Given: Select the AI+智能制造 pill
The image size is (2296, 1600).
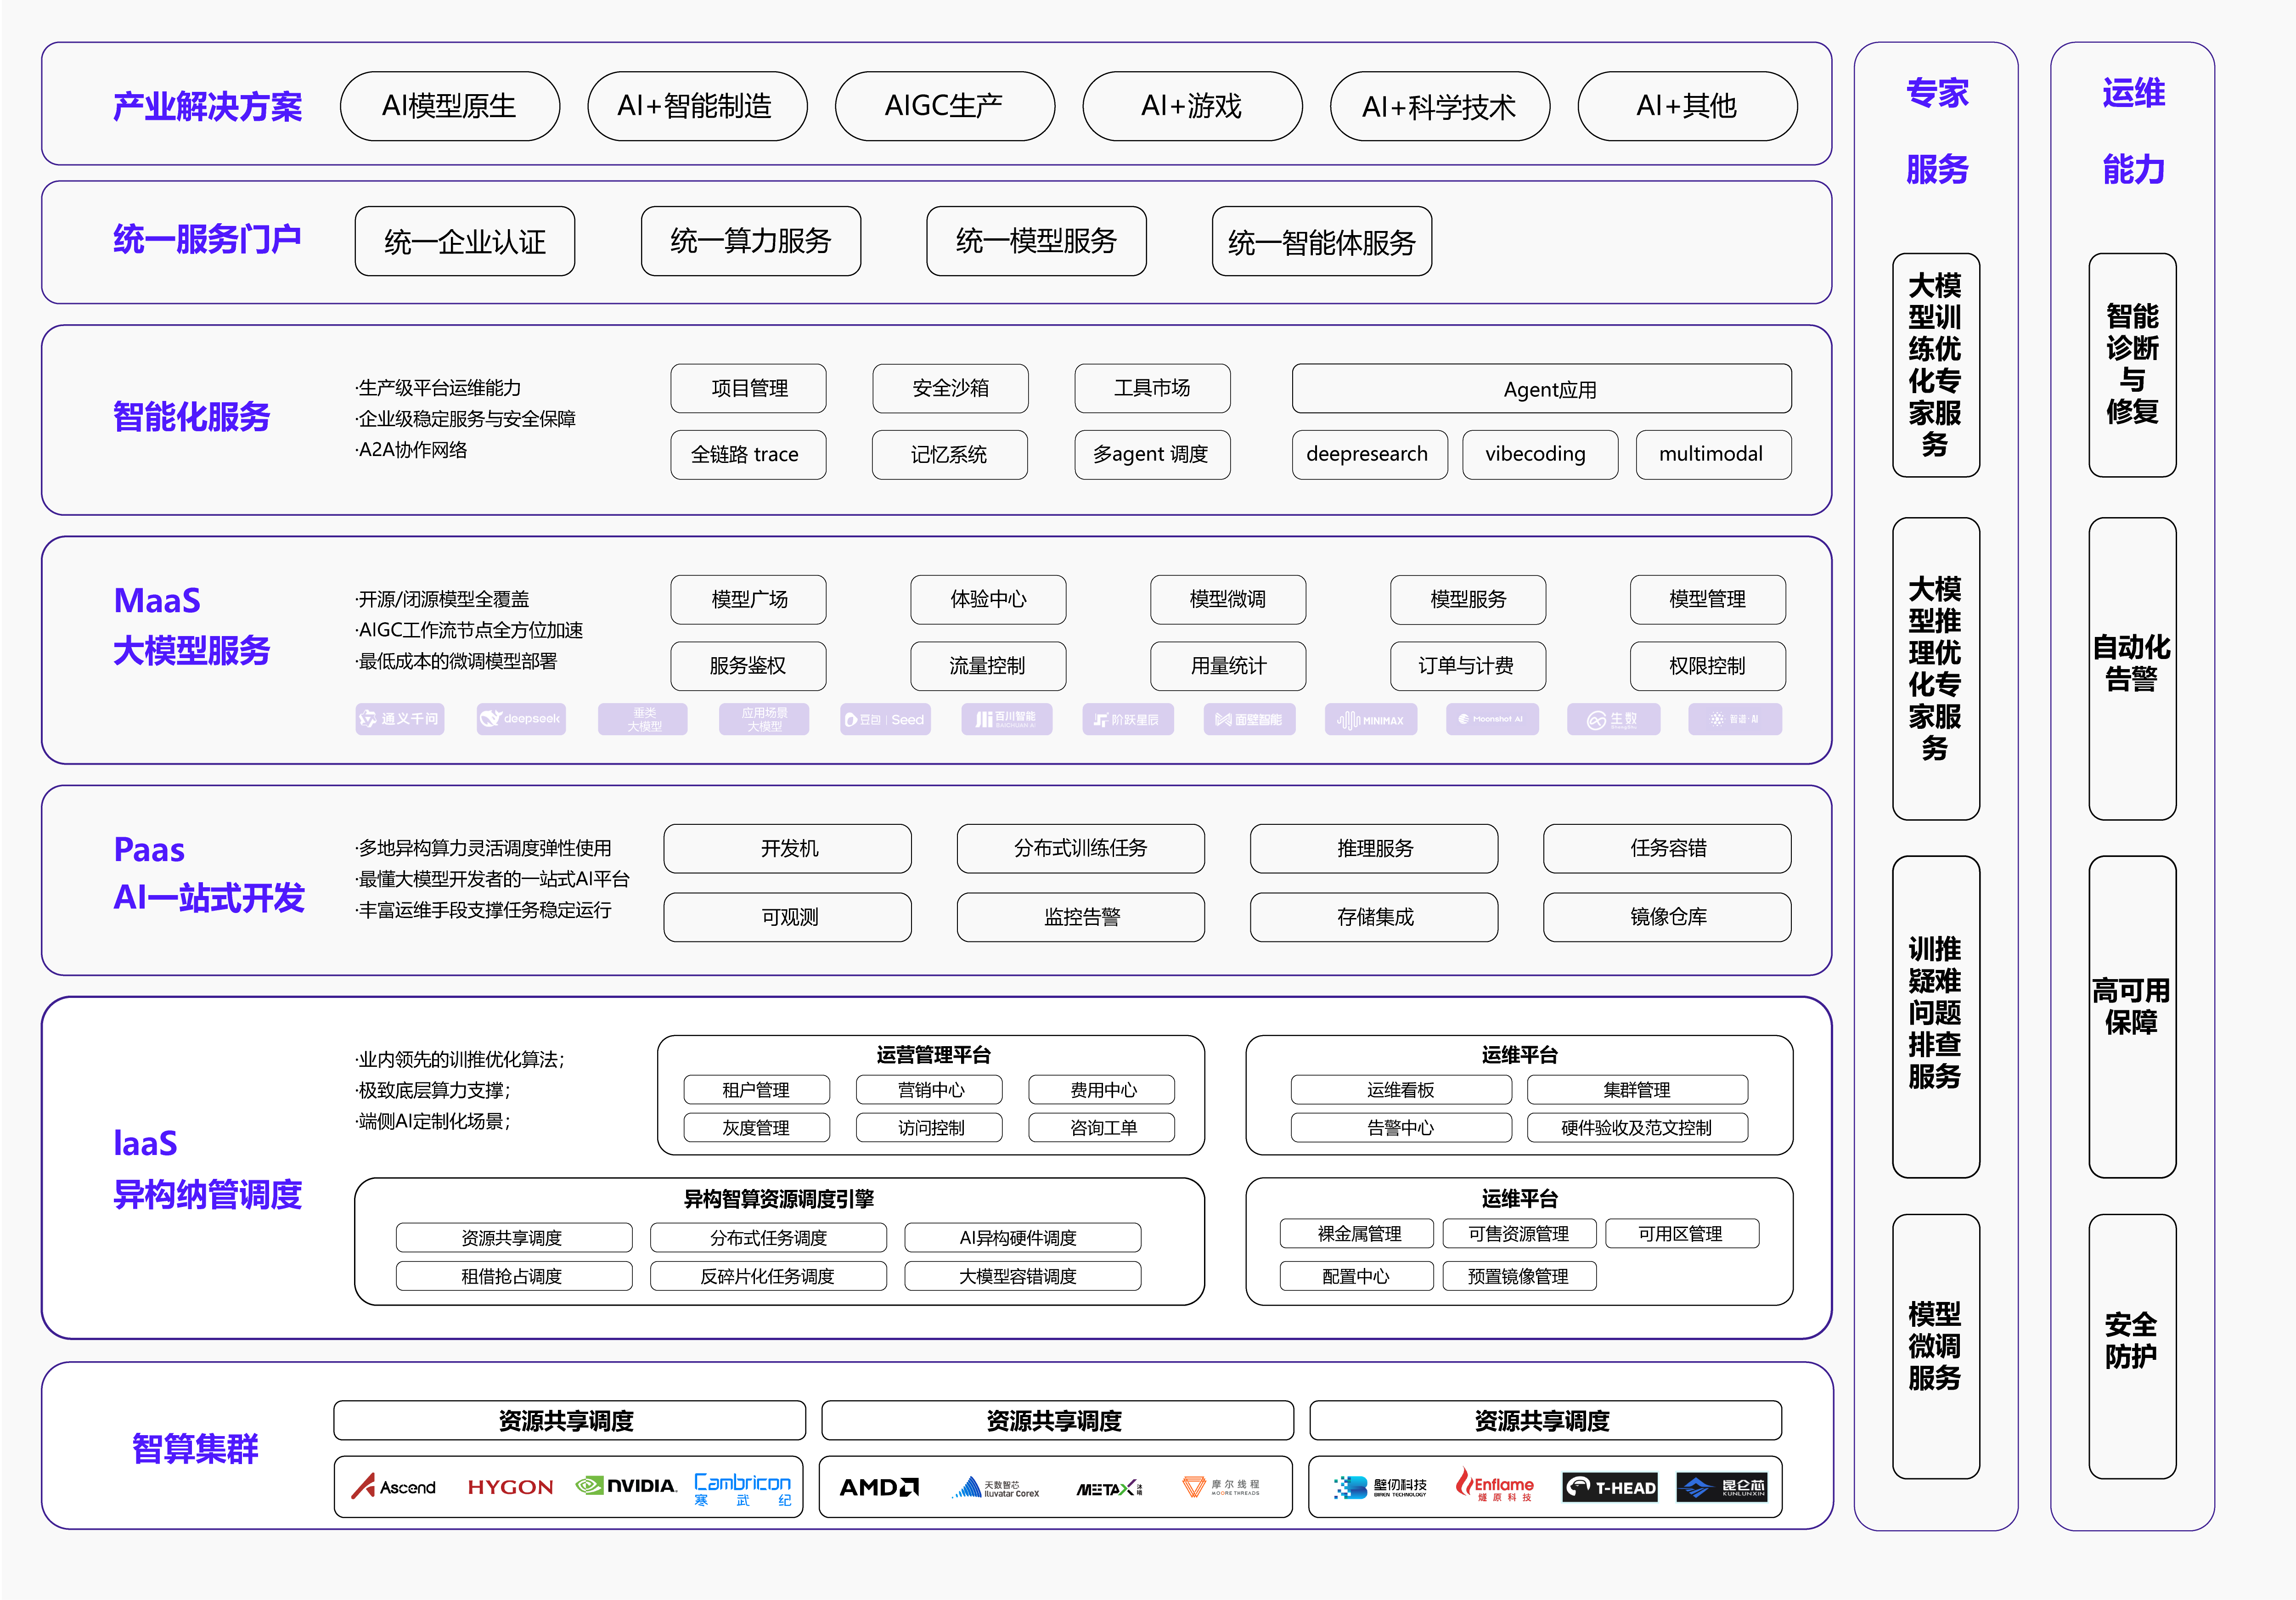Looking at the screenshot, I should point(697,106).
